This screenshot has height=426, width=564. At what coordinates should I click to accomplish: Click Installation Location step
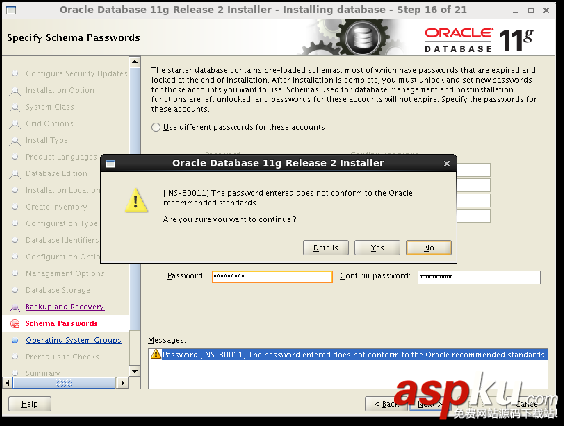click(x=62, y=190)
